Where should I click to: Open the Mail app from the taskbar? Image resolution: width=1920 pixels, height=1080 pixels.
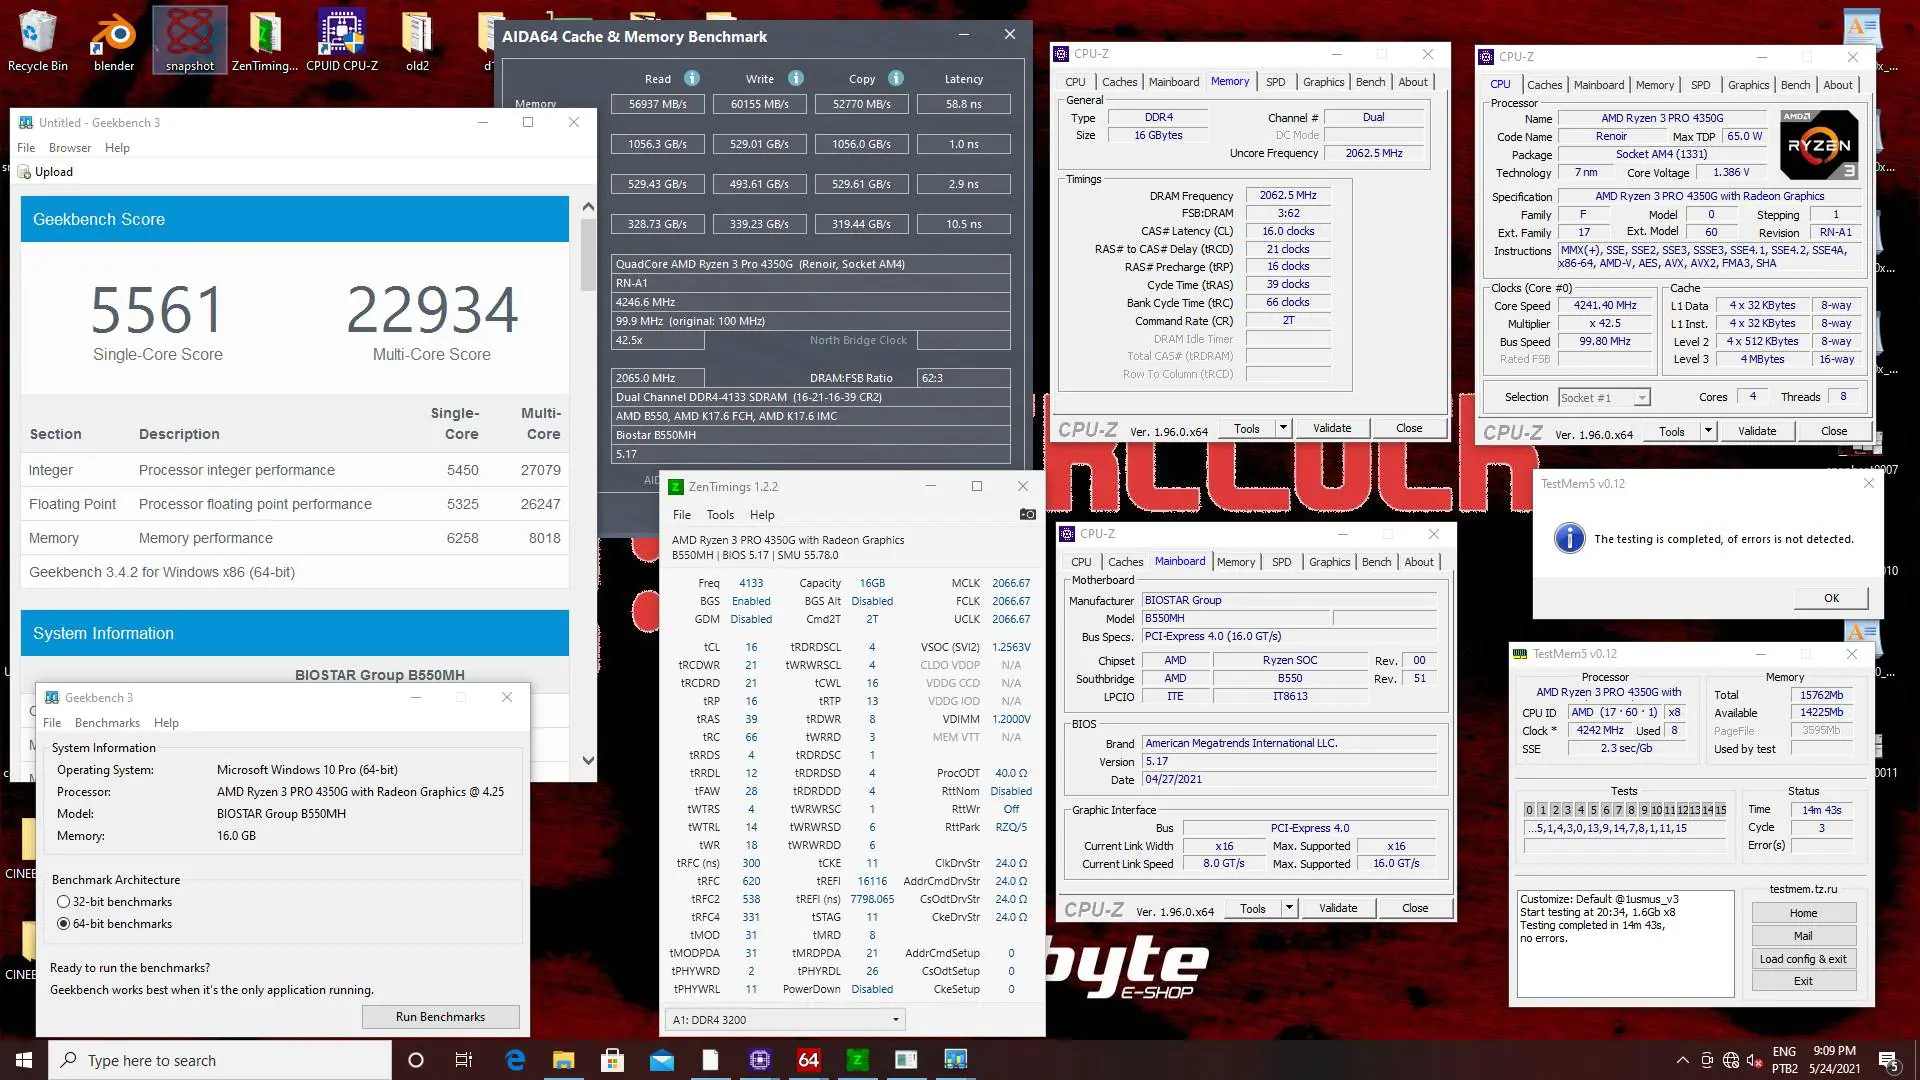(x=661, y=1060)
